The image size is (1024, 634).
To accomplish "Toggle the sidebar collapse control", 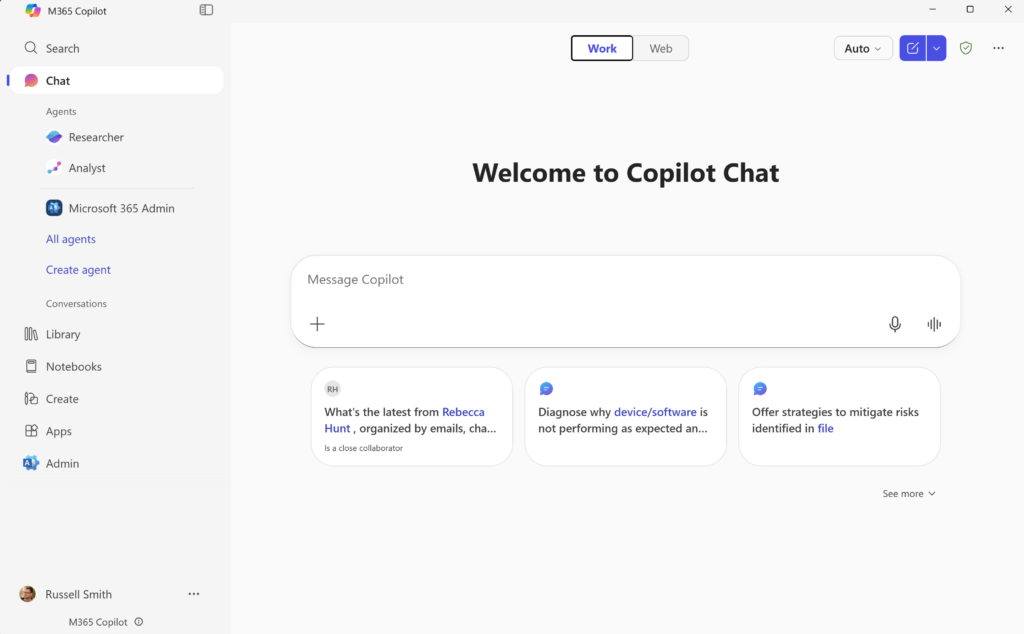I will (x=206, y=10).
